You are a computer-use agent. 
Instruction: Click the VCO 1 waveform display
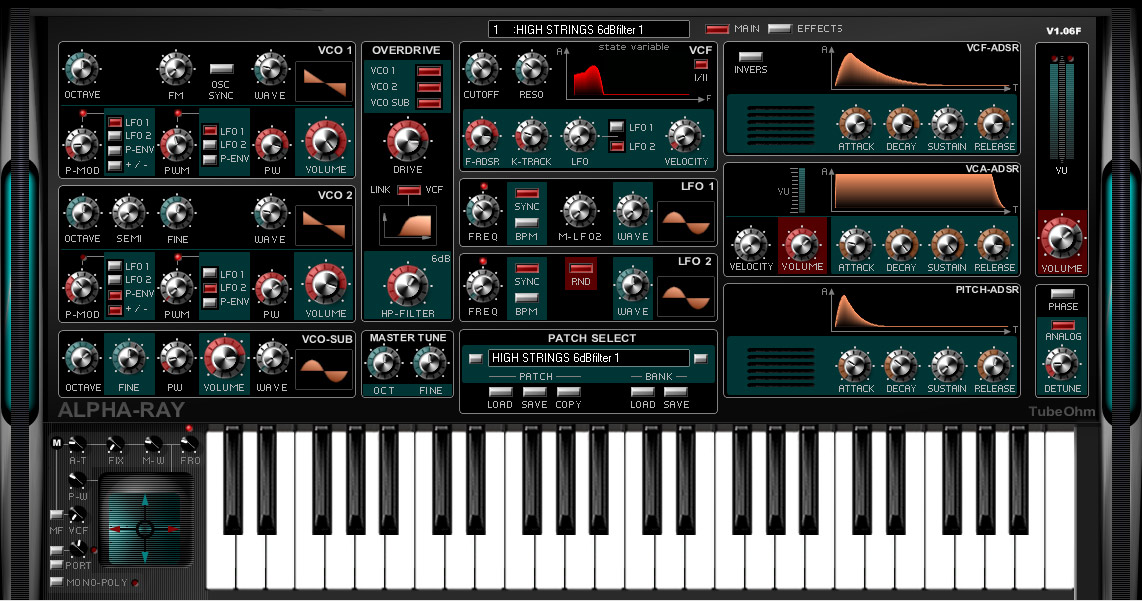(x=324, y=83)
